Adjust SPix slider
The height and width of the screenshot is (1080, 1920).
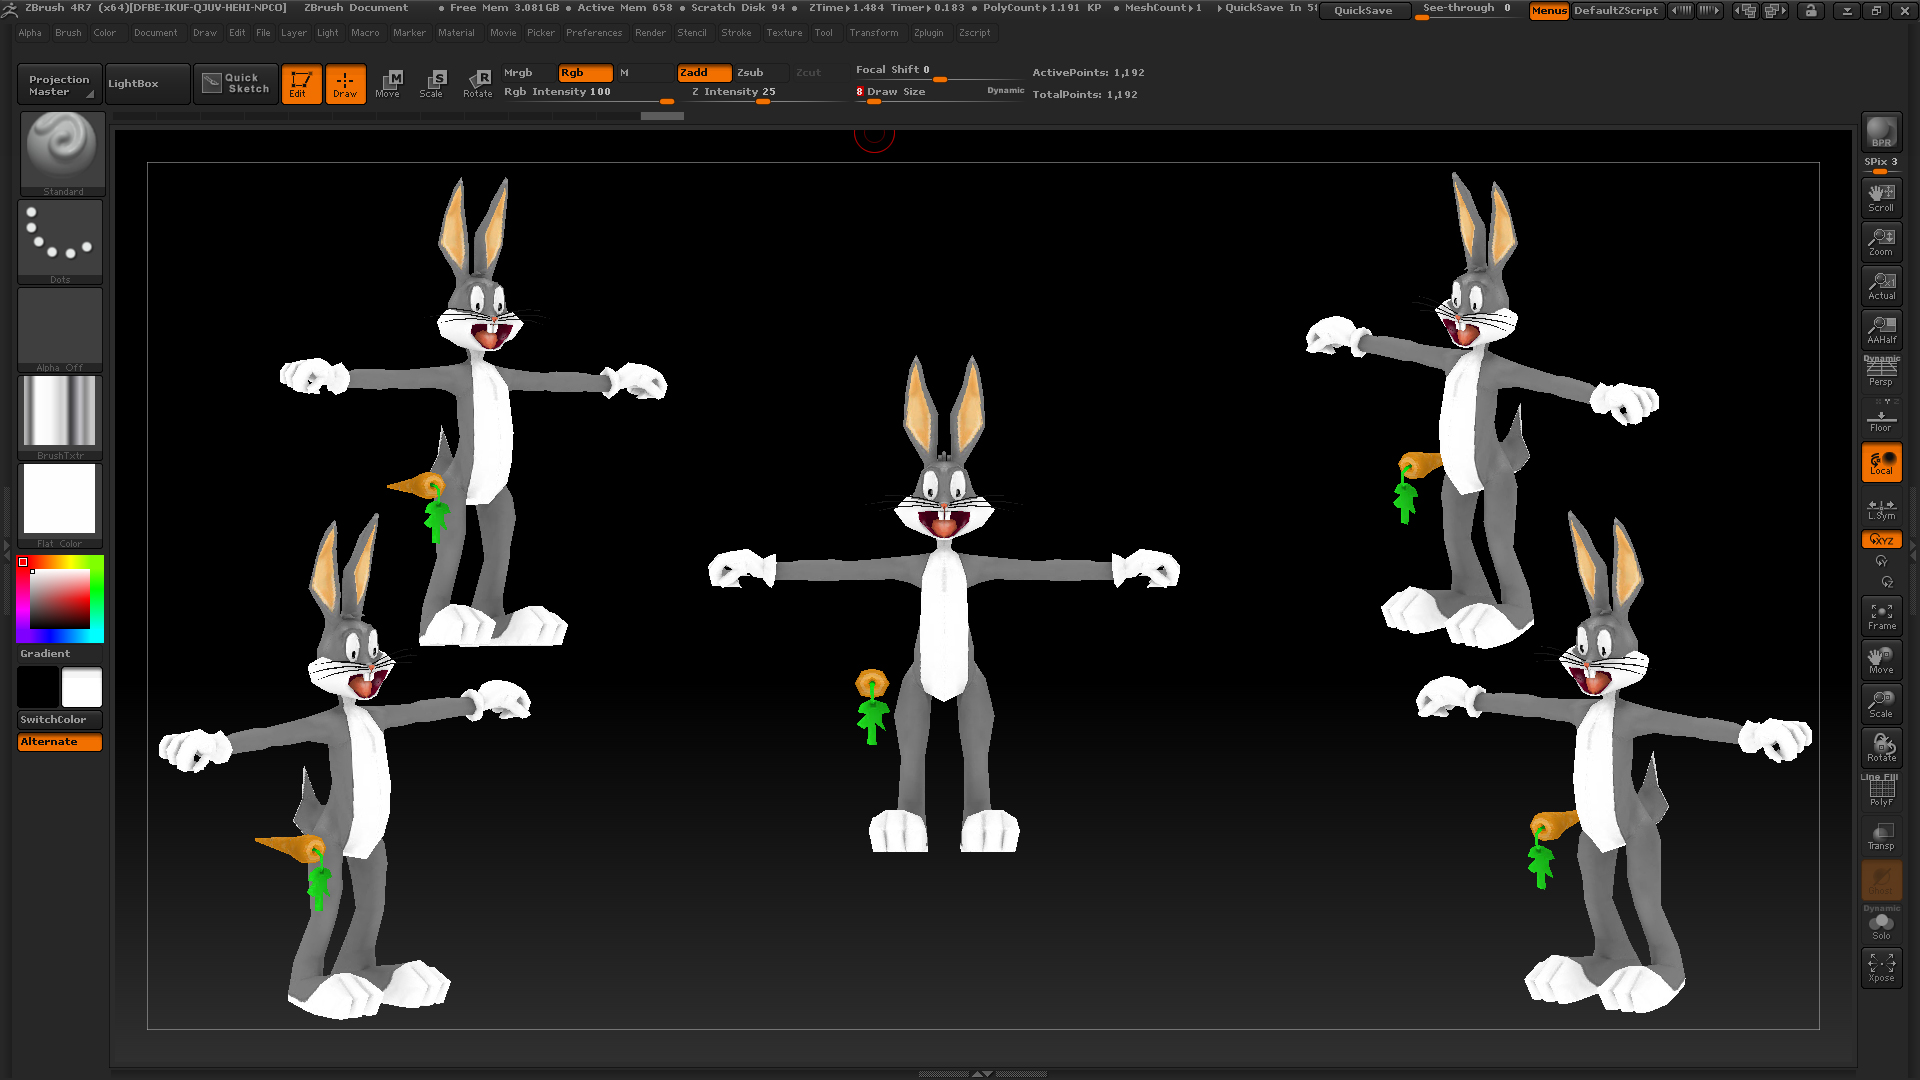[x=1881, y=164]
